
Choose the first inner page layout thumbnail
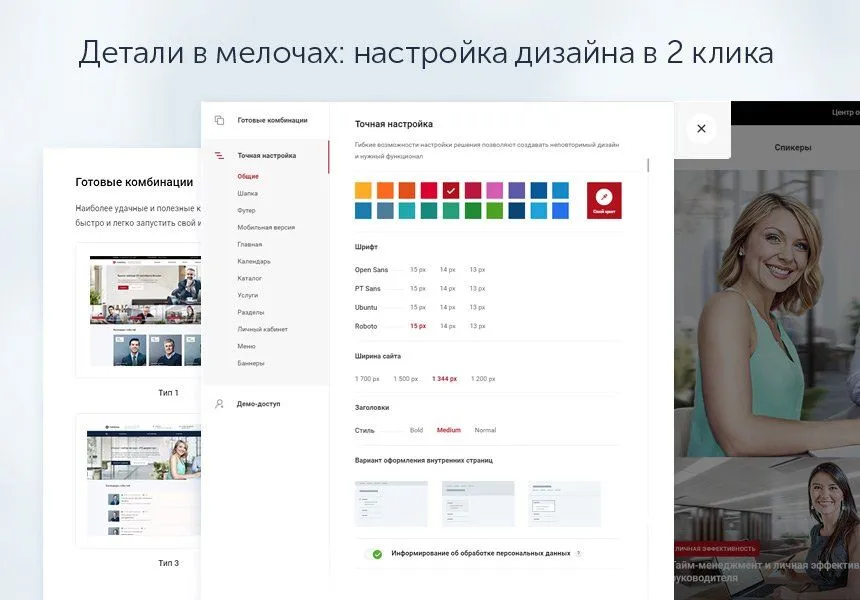391,504
